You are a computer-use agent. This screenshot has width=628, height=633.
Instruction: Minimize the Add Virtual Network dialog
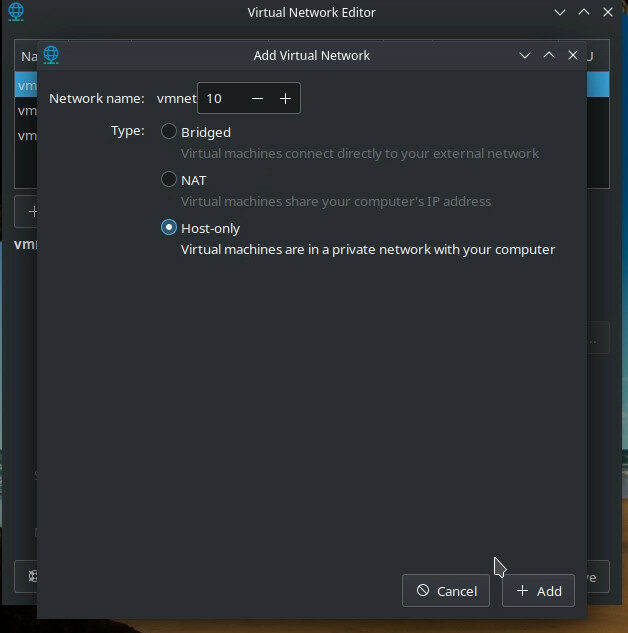pyautogui.click(x=525, y=55)
